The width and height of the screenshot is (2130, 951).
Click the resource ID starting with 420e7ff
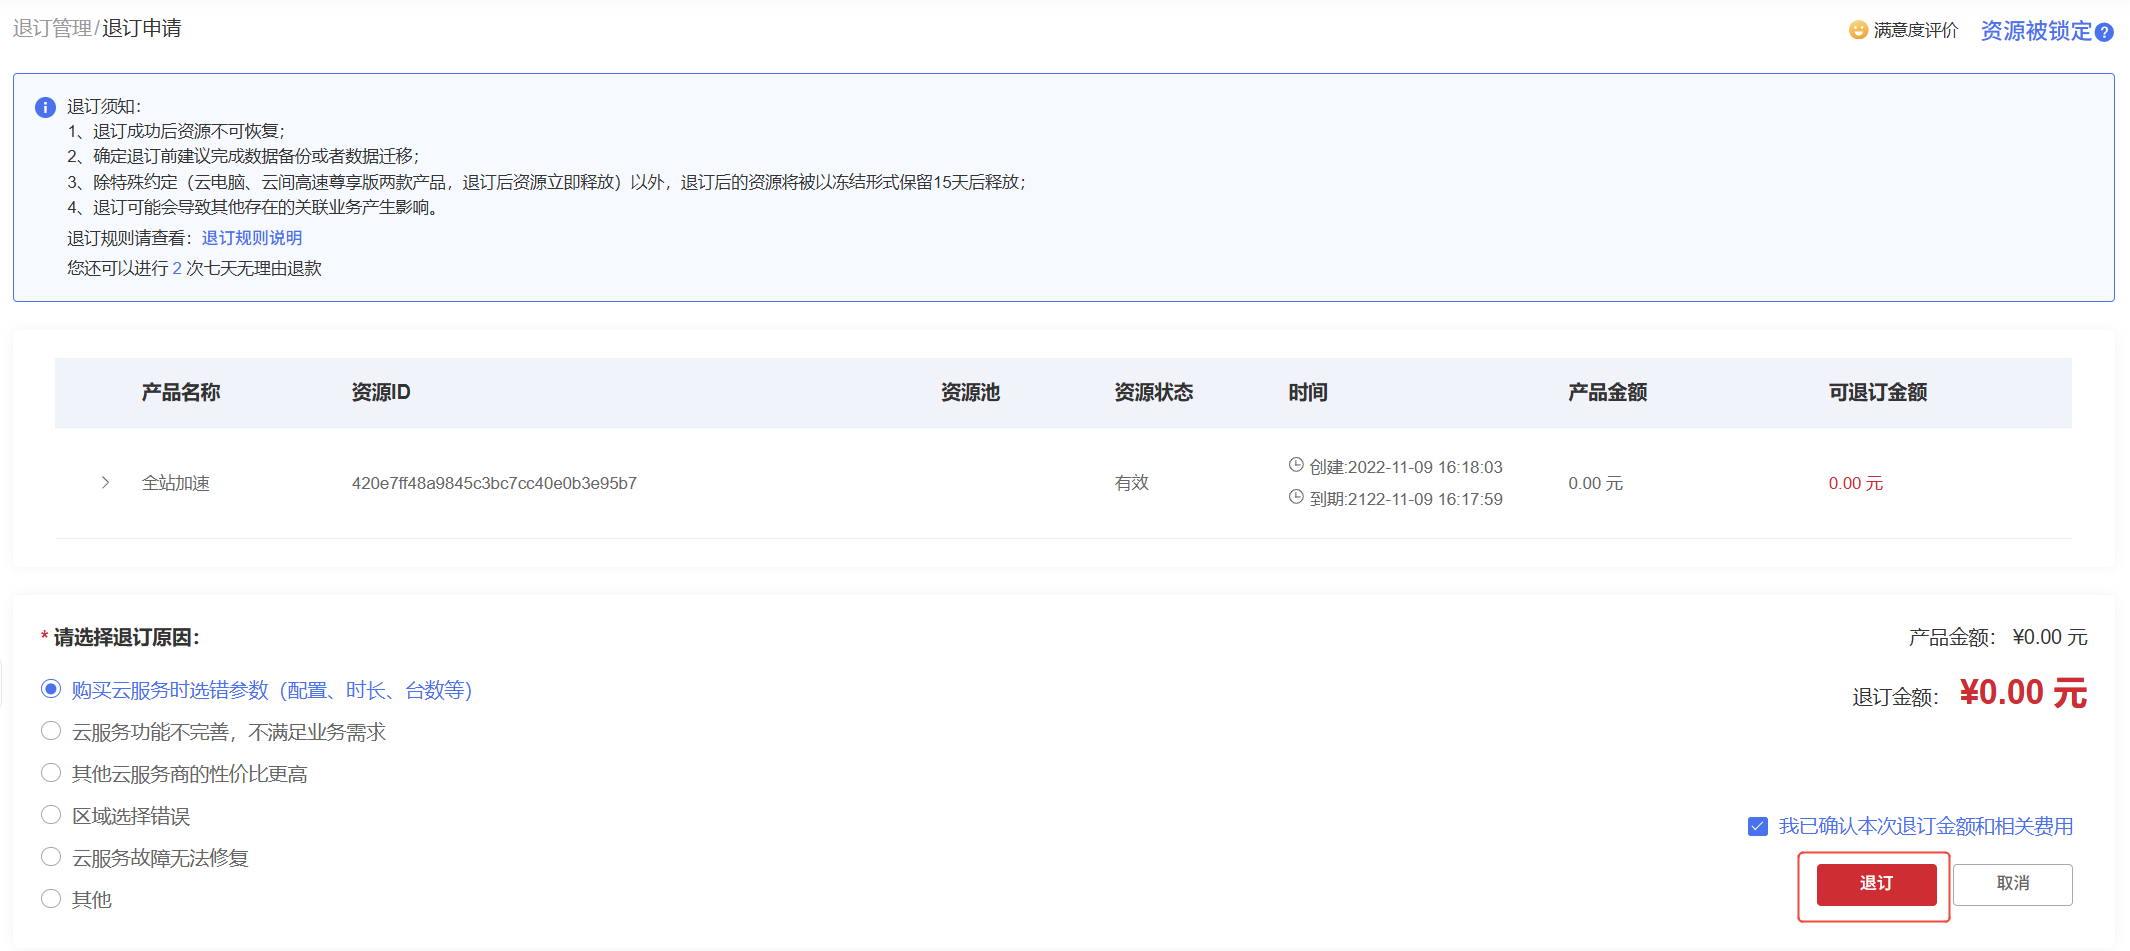pos(495,482)
